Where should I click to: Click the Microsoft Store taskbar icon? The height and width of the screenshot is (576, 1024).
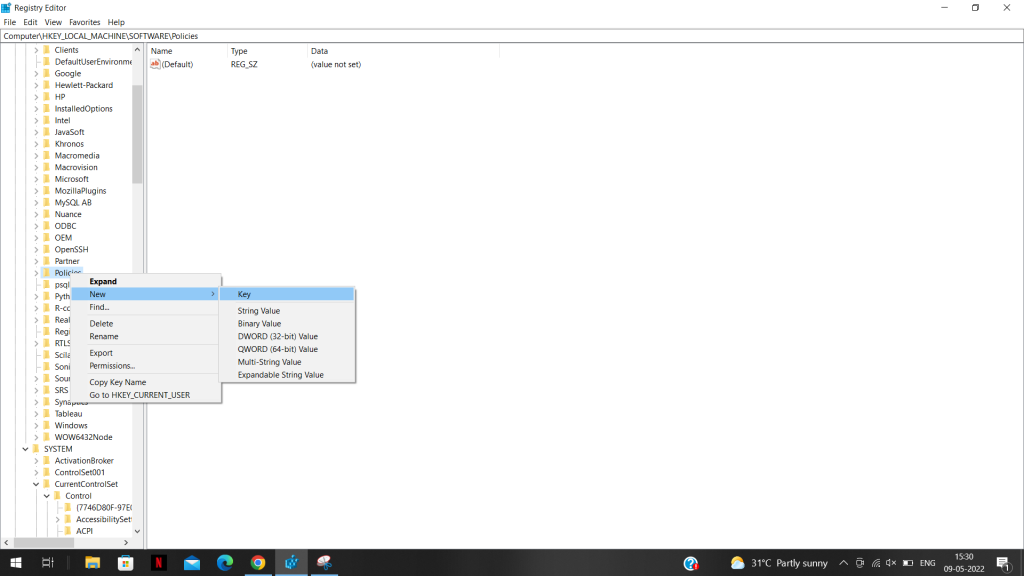(x=125, y=562)
